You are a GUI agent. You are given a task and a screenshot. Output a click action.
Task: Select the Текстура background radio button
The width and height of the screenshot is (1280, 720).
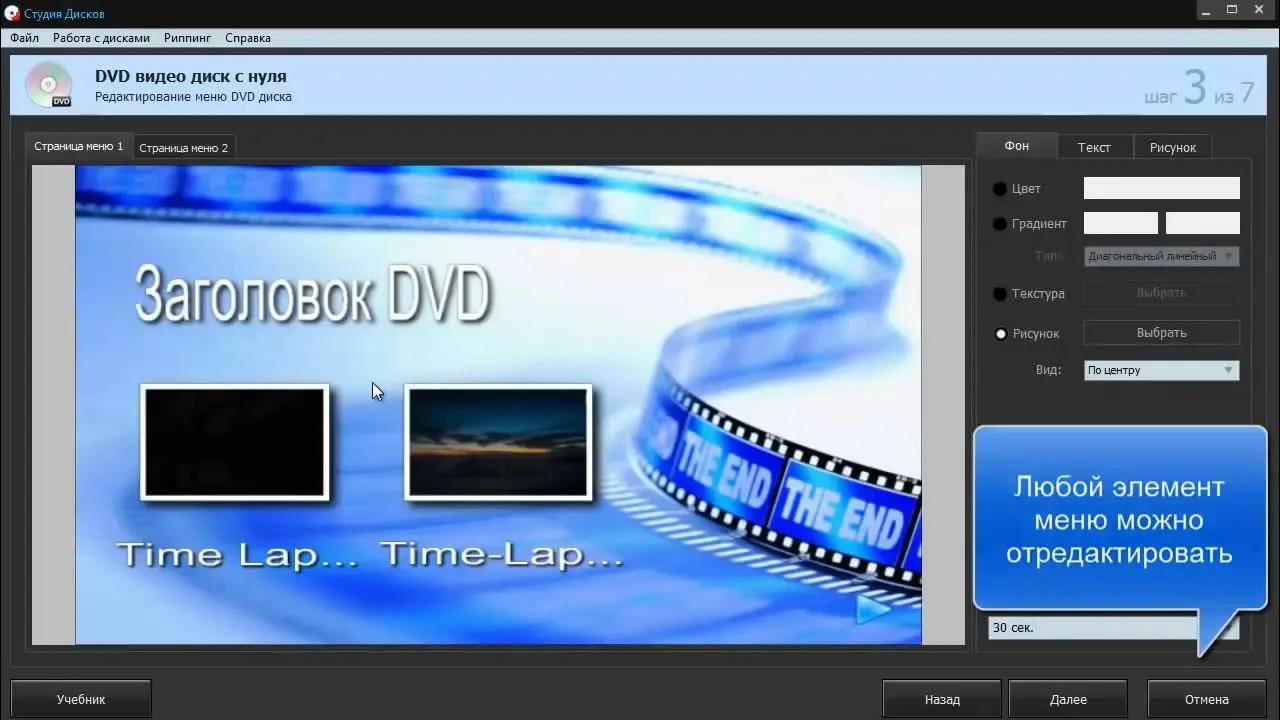click(x=1000, y=294)
